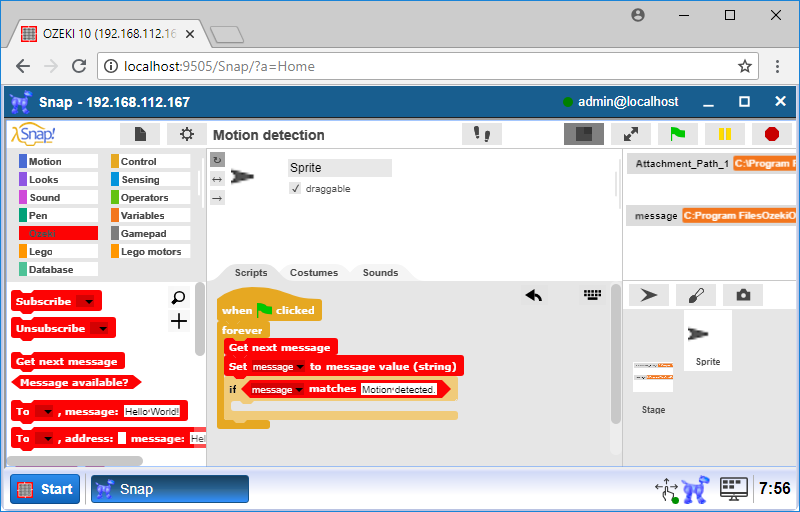The image size is (800, 512).
Task: Open the Unsubscribe block dropdown
Action: tap(103, 329)
